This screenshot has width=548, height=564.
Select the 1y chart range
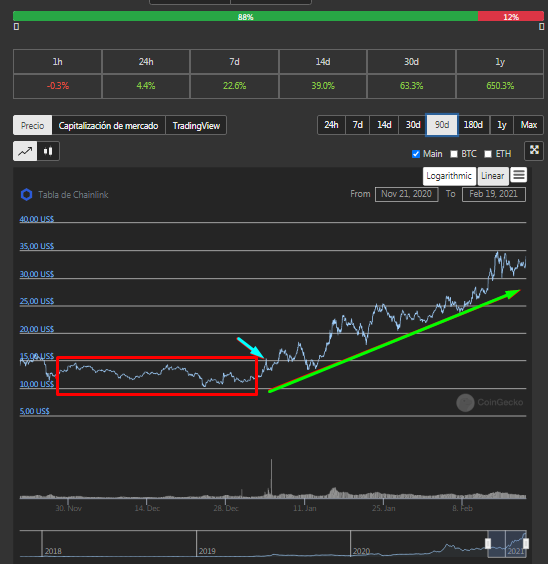click(502, 125)
